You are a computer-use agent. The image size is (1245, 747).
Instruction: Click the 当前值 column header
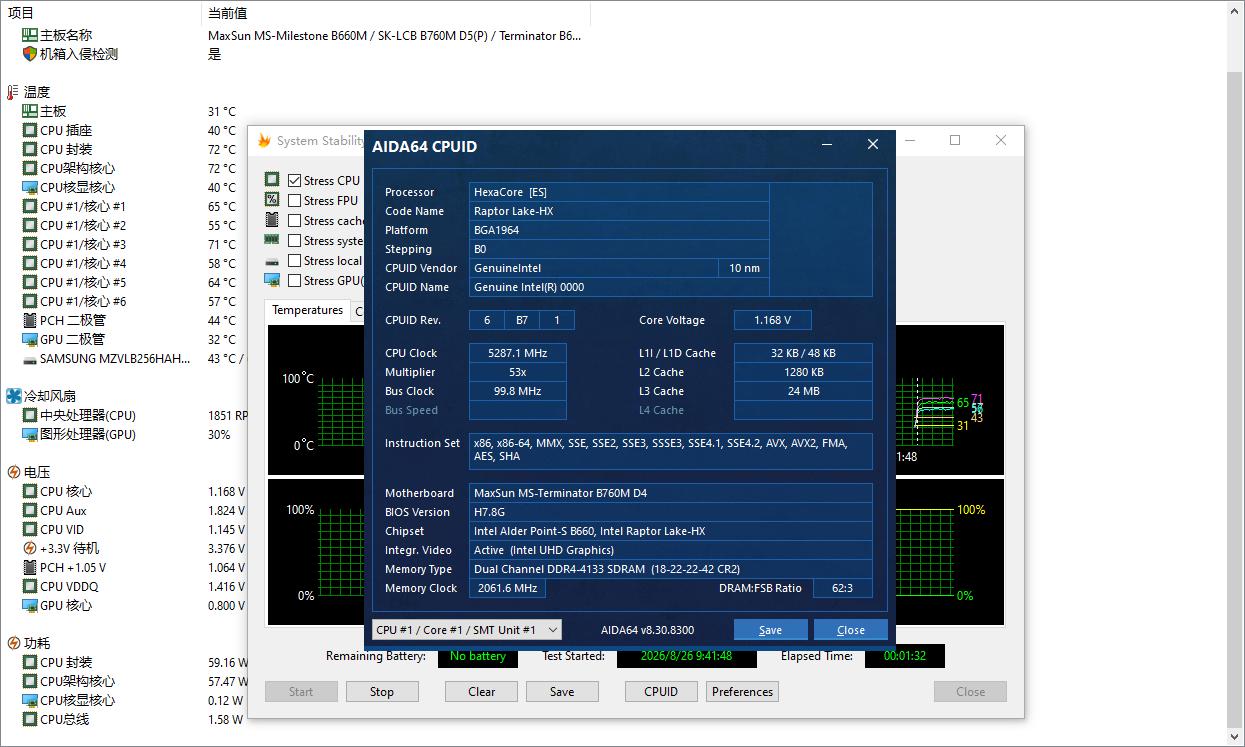(395, 13)
